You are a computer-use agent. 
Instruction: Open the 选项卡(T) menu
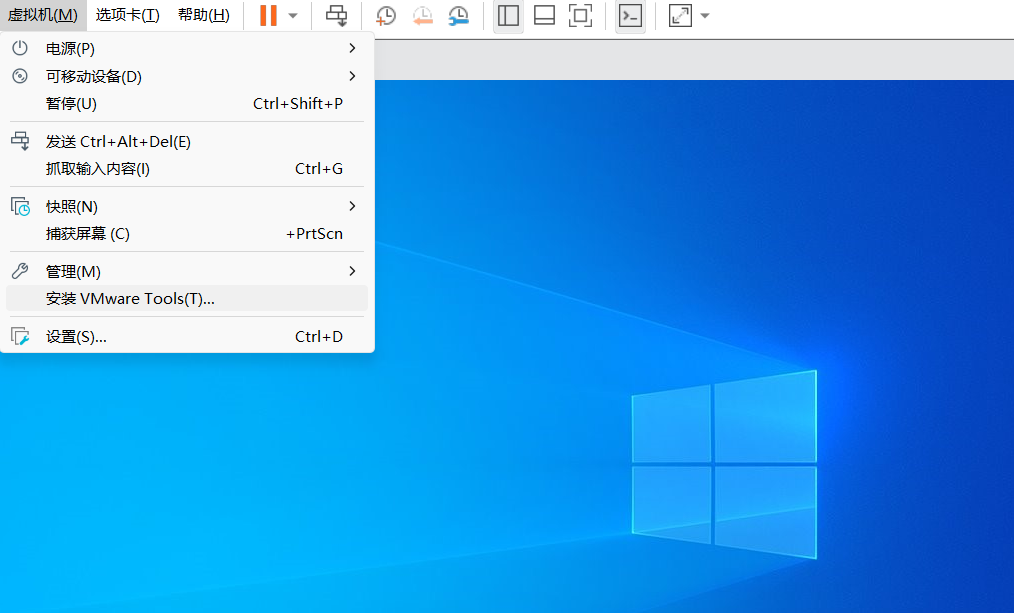pos(127,15)
